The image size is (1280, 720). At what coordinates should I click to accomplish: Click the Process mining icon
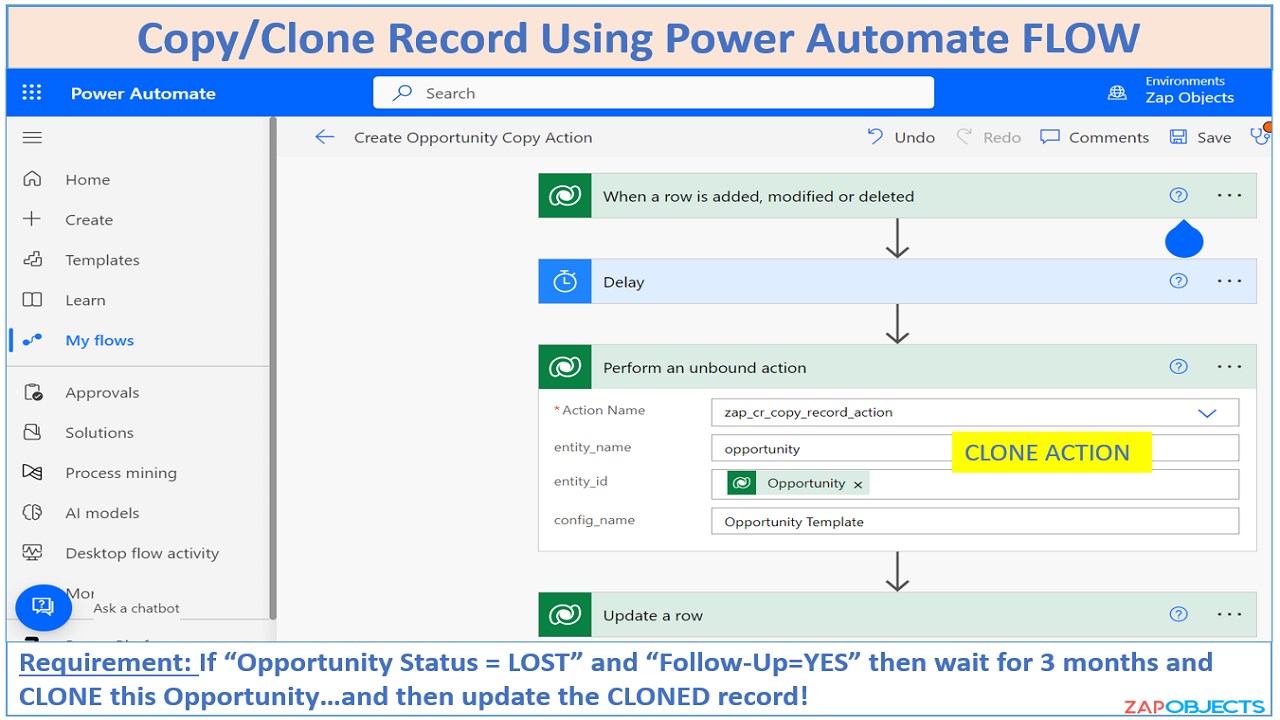[32, 472]
